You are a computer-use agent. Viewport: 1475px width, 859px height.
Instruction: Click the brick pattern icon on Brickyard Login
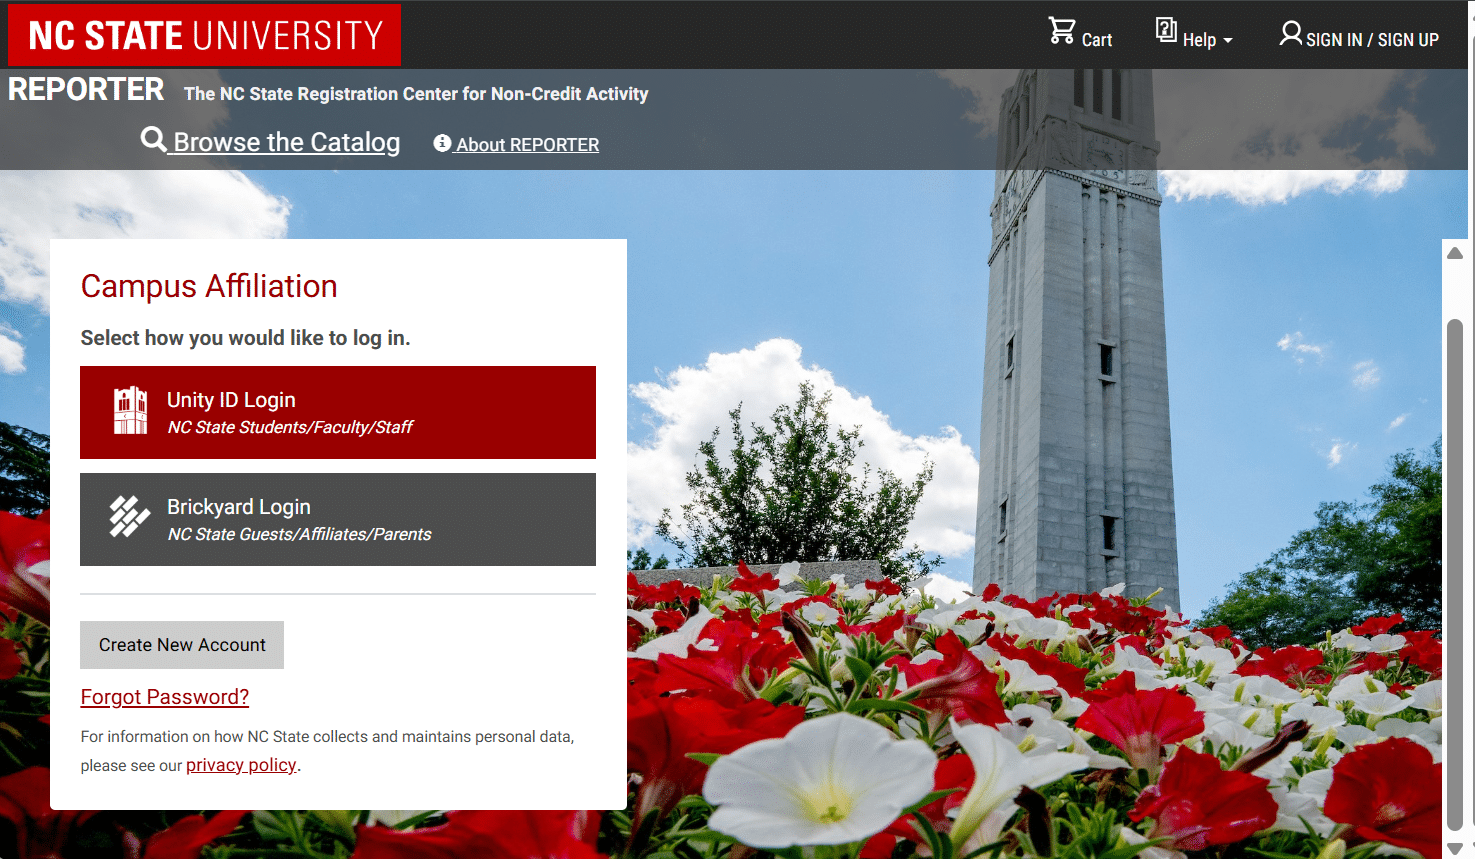129,517
